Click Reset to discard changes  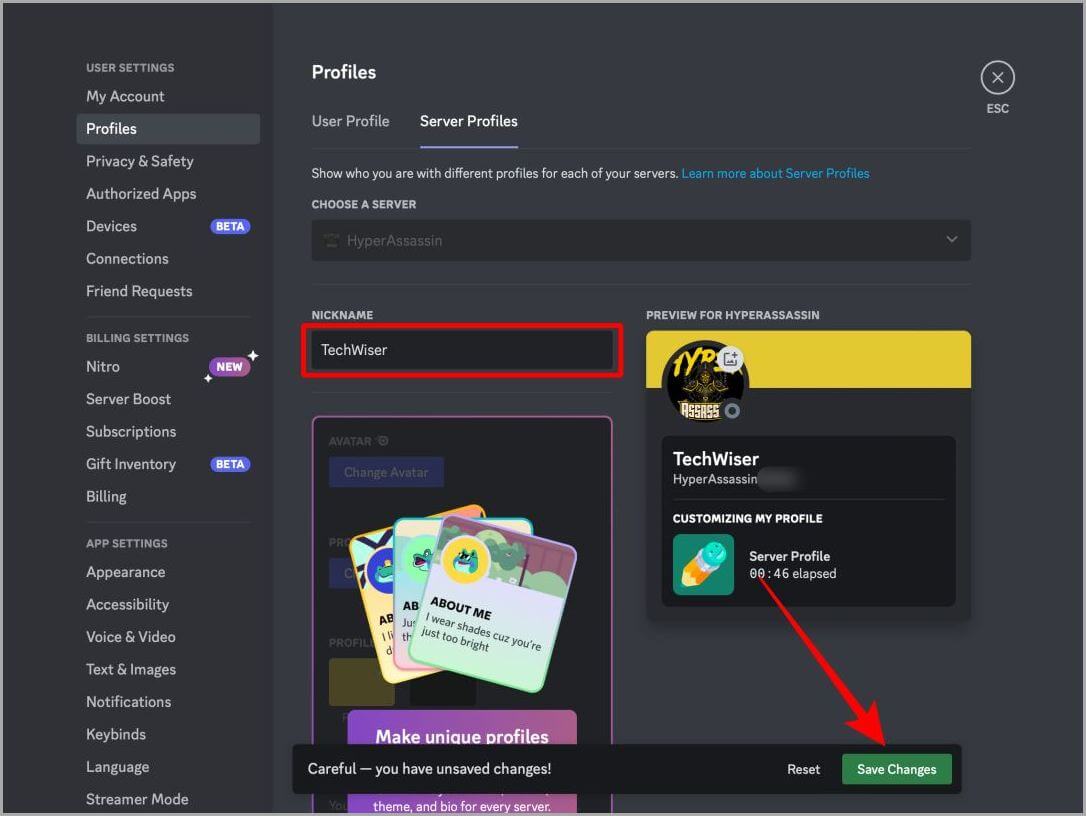(x=803, y=770)
